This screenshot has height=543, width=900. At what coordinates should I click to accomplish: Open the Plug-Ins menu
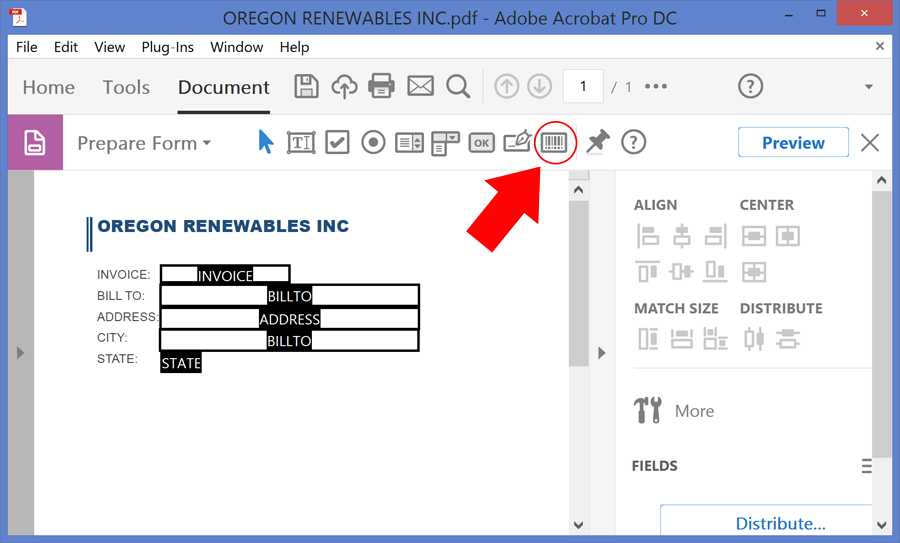click(x=168, y=47)
